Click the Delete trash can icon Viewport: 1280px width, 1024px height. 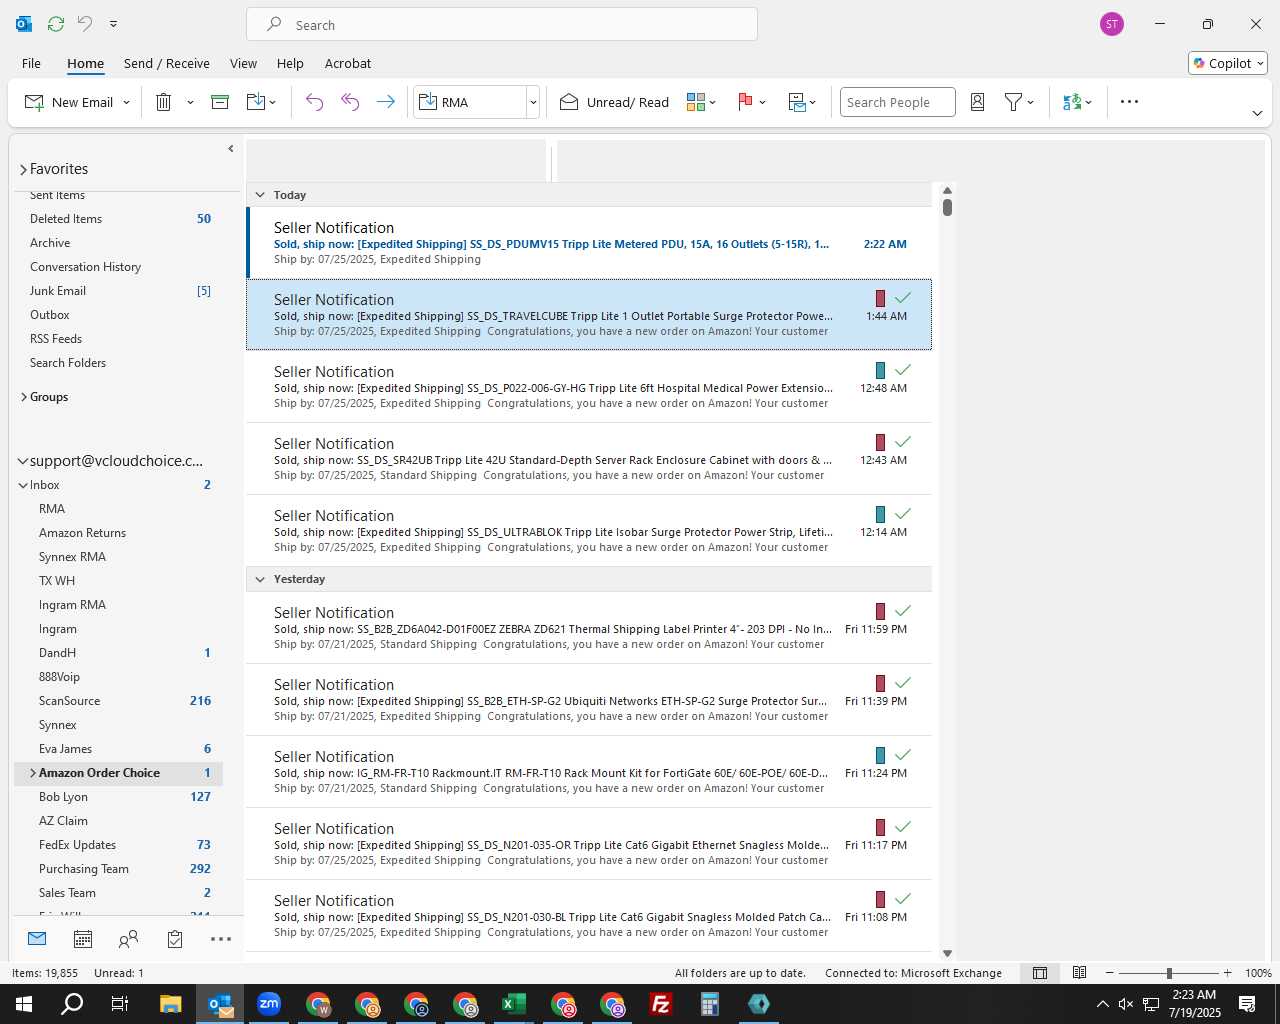(164, 102)
